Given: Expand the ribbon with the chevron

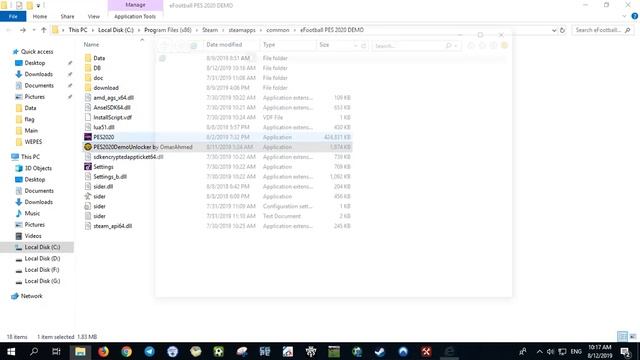Looking at the screenshot, I should 624,16.
